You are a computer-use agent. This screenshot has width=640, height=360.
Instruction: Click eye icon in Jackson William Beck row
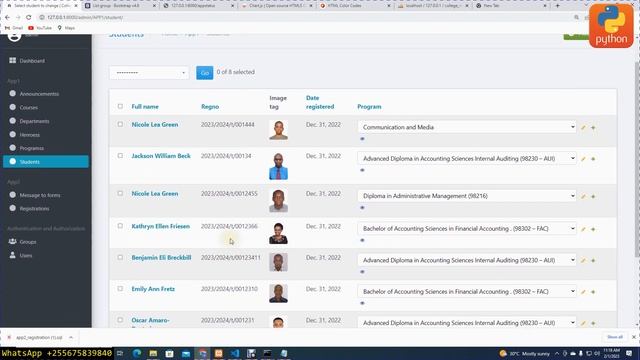[362, 170]
